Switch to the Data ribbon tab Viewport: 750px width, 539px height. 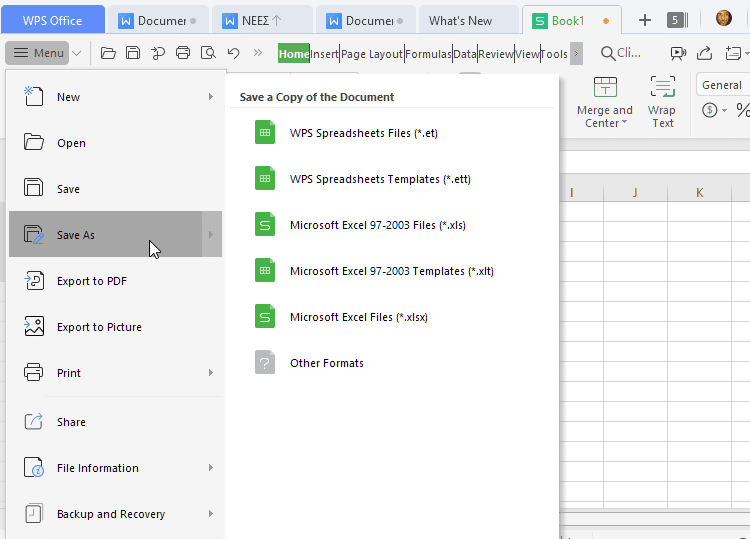pos(464,54)
